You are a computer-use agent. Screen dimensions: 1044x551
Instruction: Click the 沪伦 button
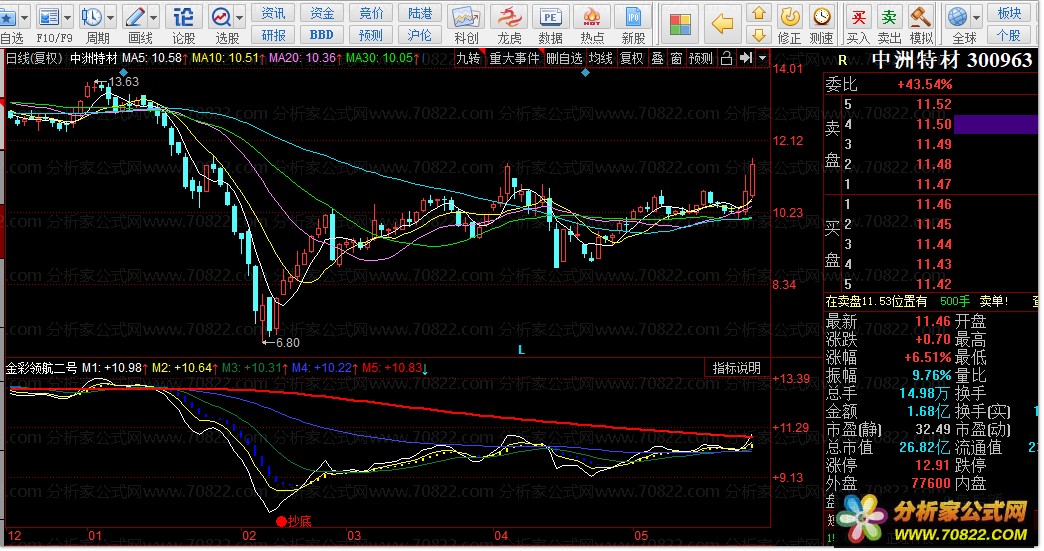[419, 35]
